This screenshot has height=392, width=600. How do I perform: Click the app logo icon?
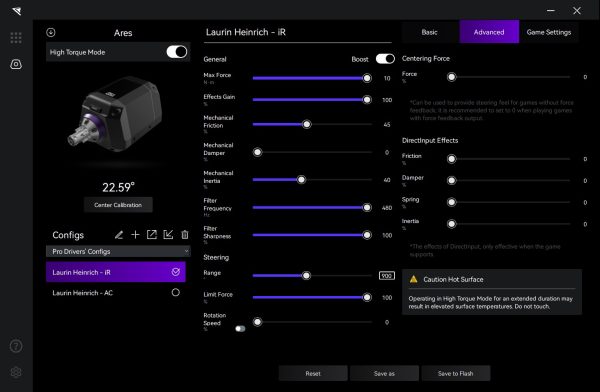(16, 11)
